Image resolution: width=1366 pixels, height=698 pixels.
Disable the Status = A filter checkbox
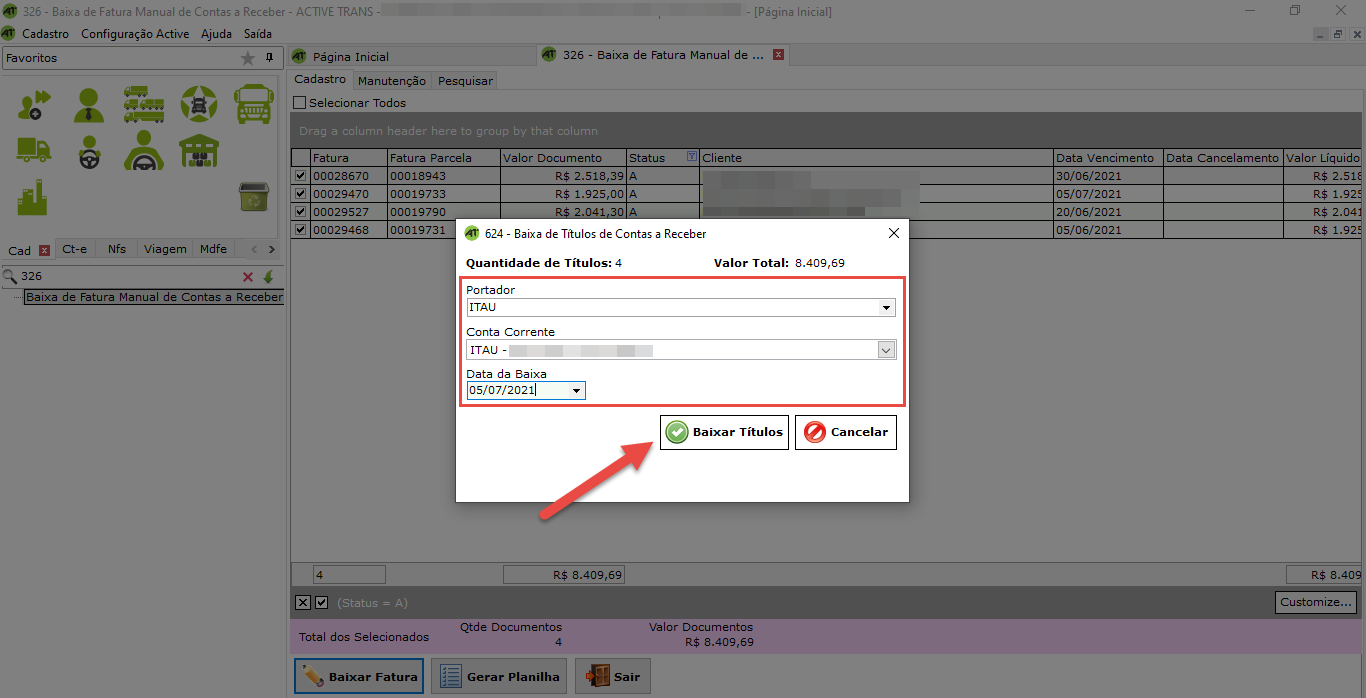(321, 603)
